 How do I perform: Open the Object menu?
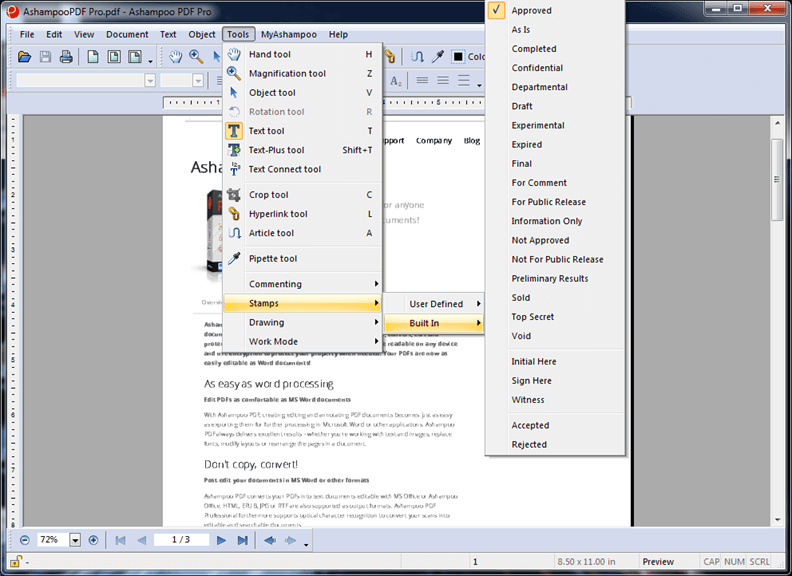202,34
